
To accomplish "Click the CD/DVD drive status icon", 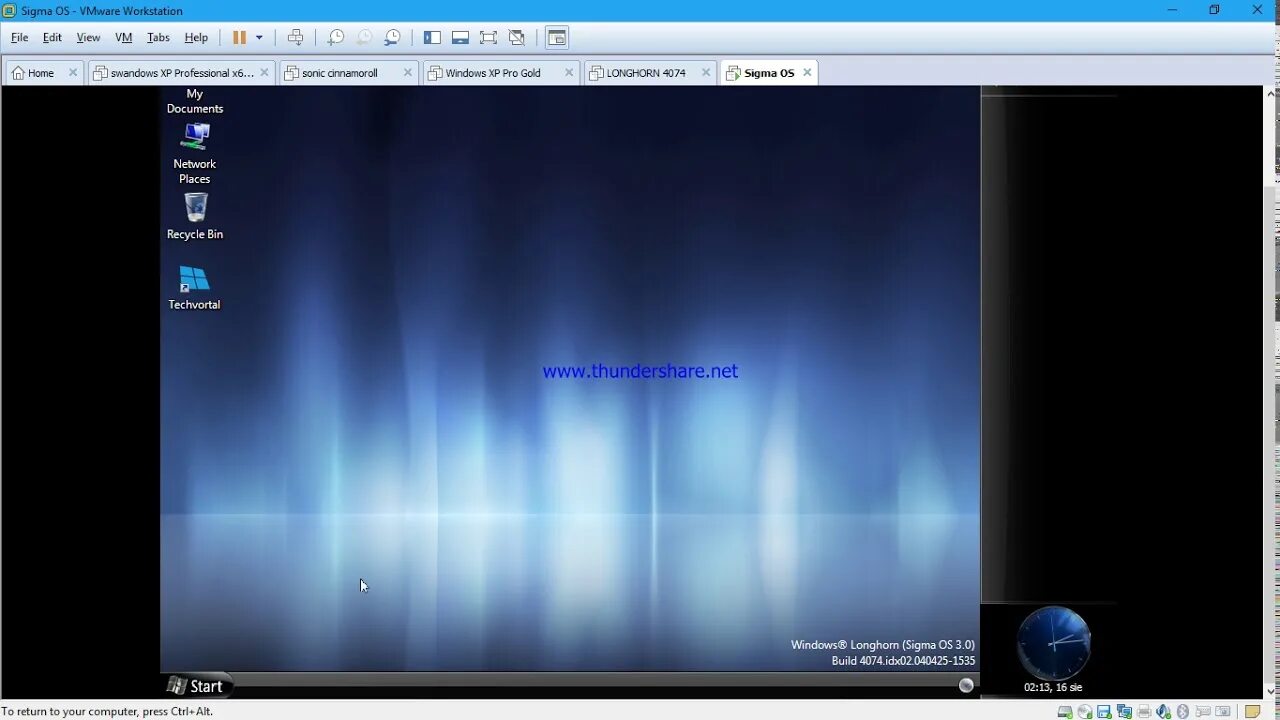I will (1085, 711).
